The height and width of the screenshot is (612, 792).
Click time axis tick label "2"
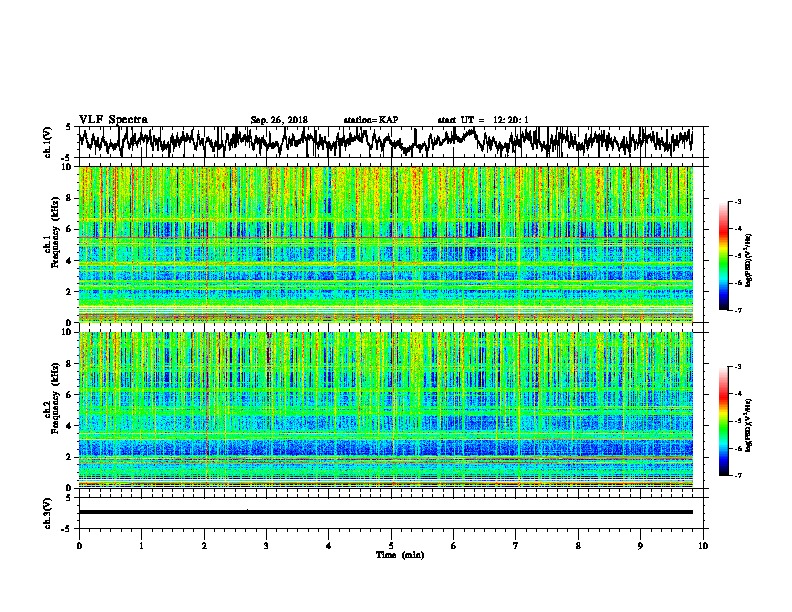(x=204, y=546)
